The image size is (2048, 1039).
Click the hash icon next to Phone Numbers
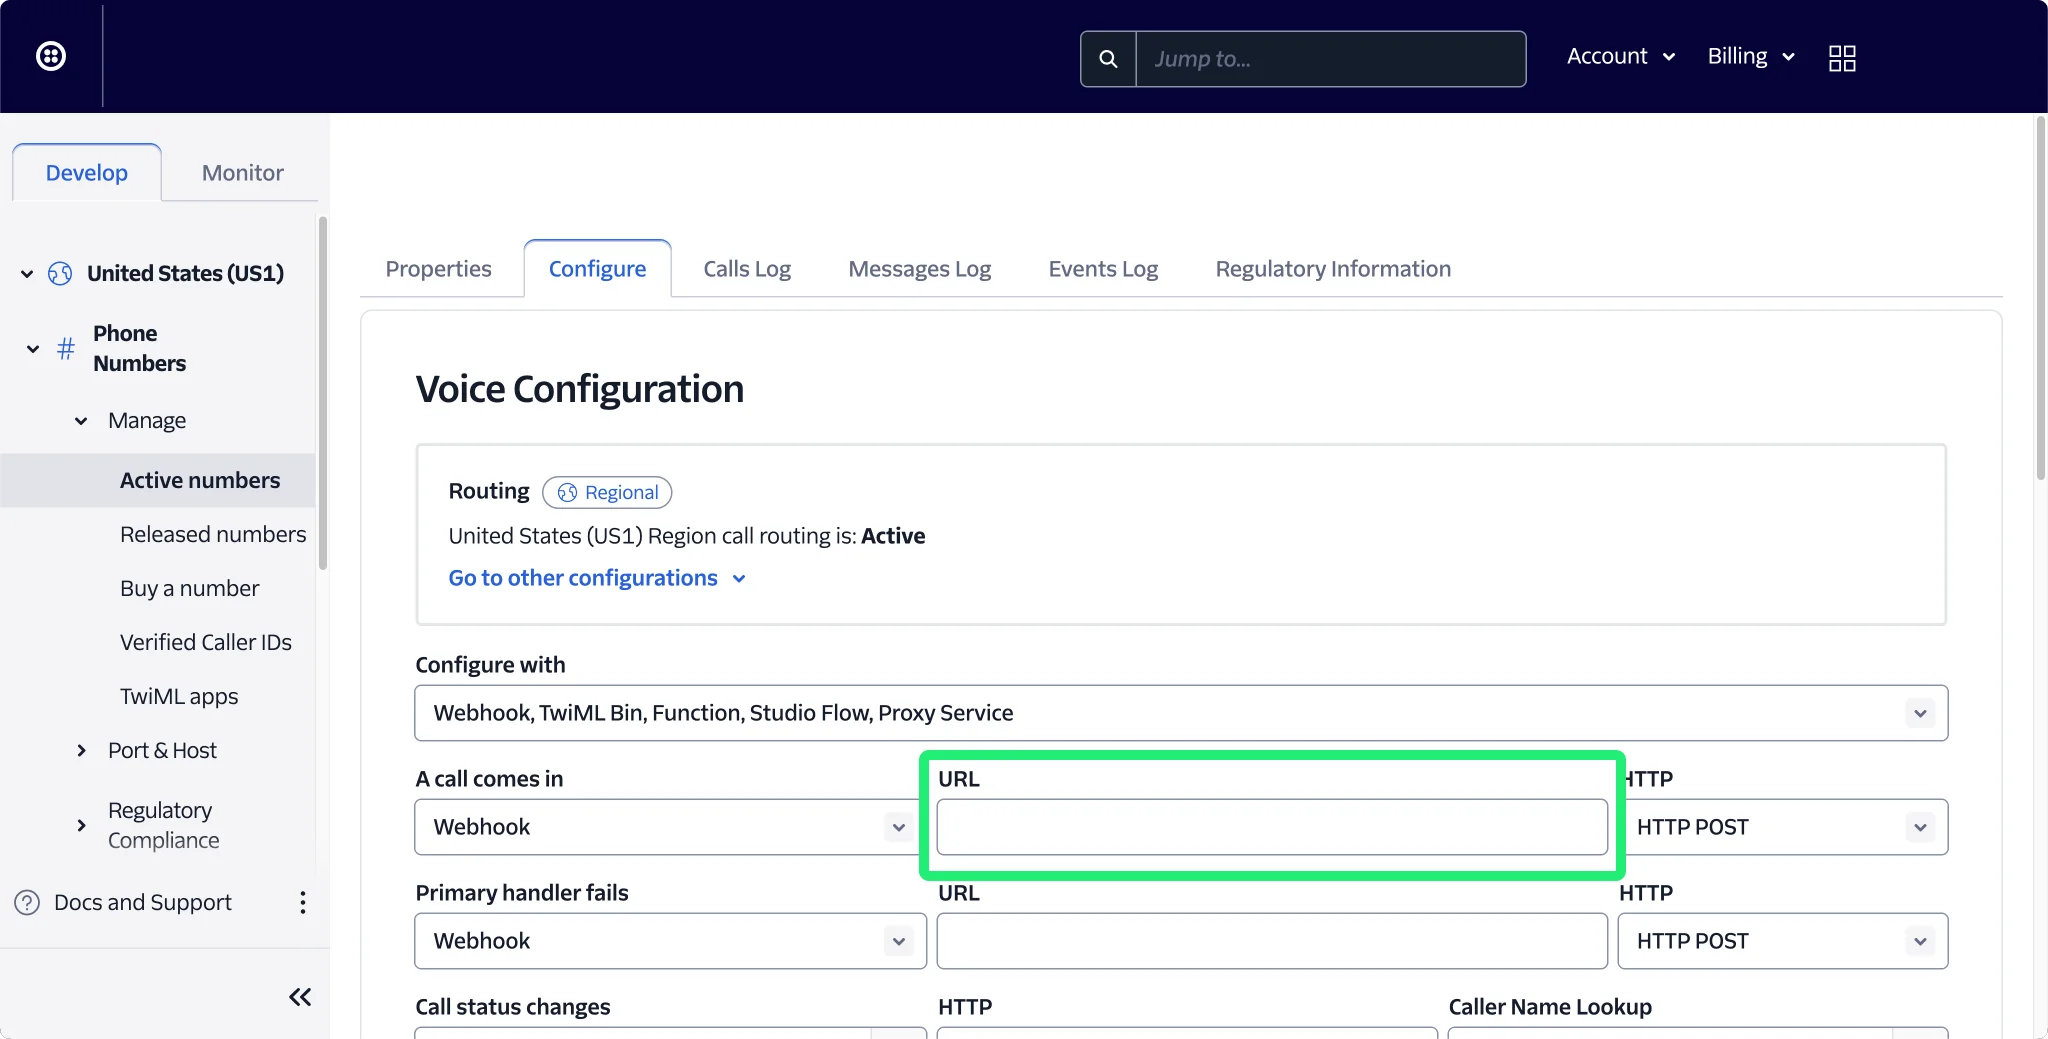(x=64, y=348)
